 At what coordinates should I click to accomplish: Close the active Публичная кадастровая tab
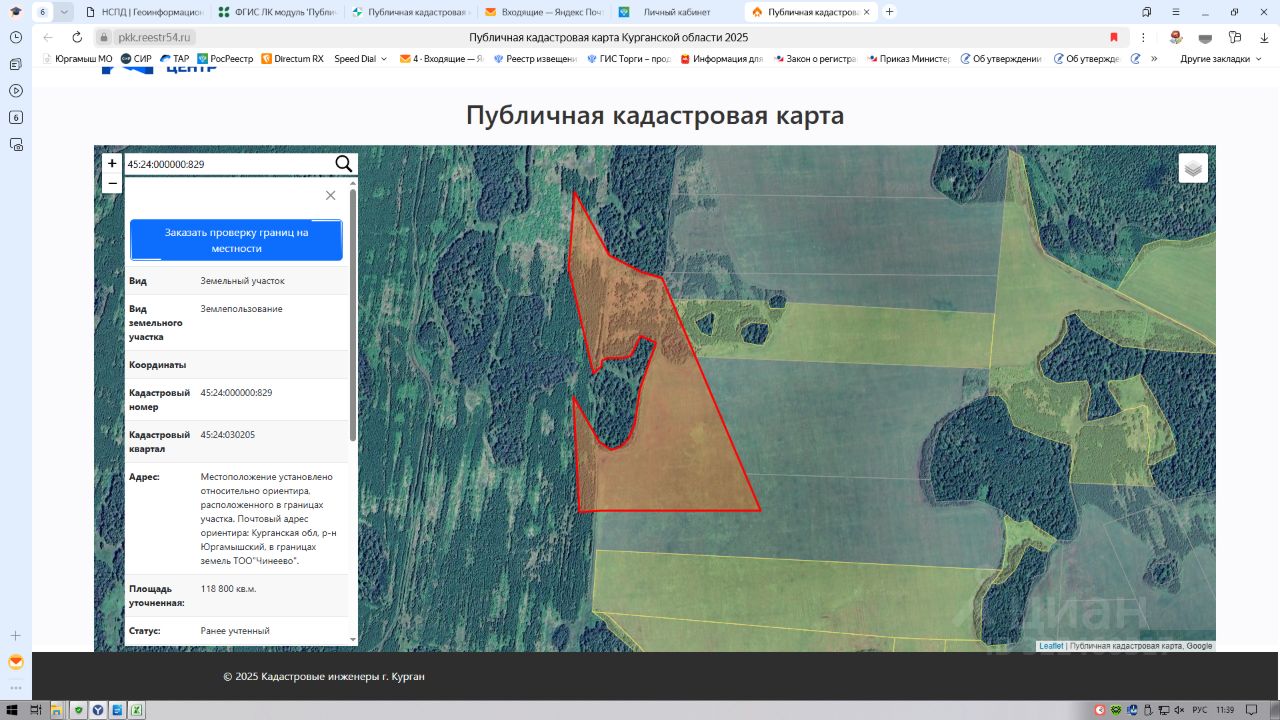[868, 12]
